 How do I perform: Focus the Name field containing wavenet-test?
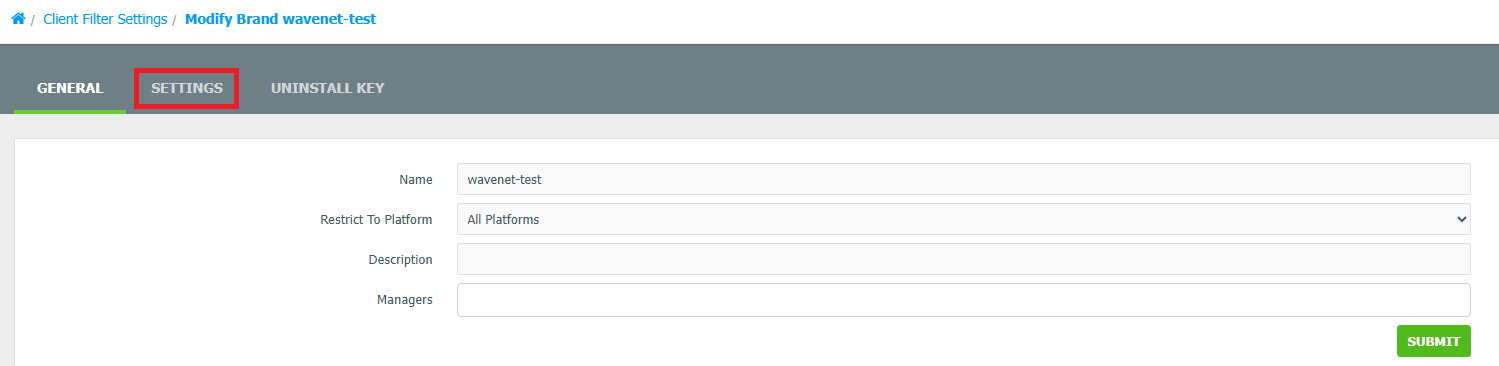[x=963, y=179]
